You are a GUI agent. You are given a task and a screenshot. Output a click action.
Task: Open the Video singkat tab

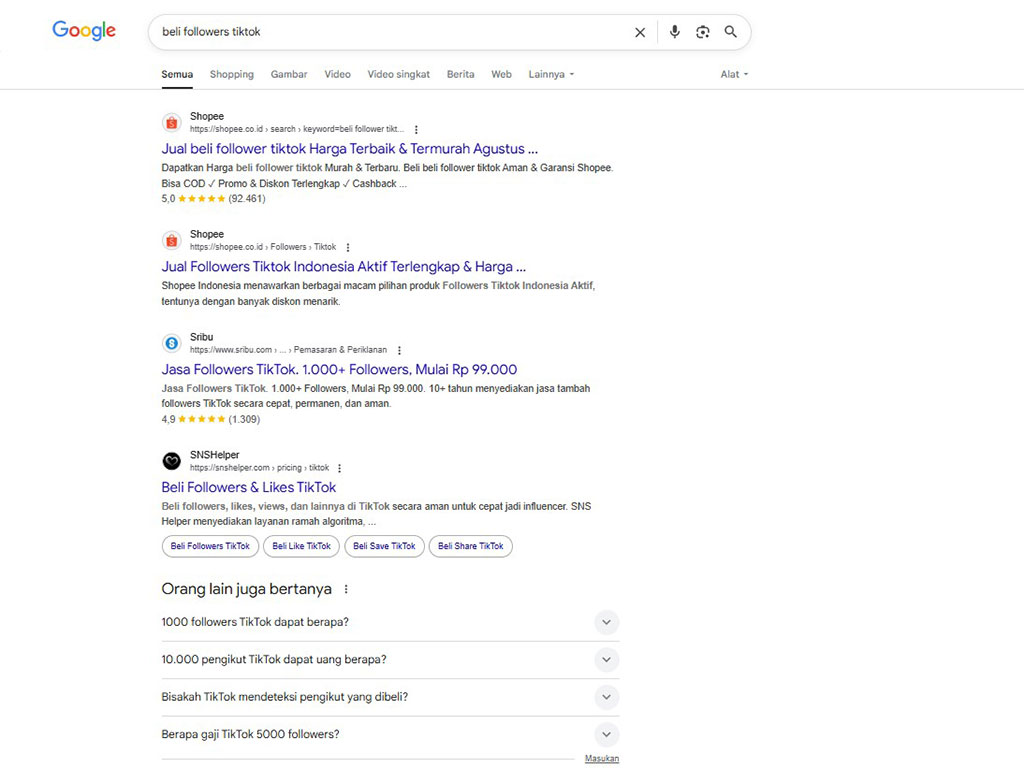click(x=398, y=74)
